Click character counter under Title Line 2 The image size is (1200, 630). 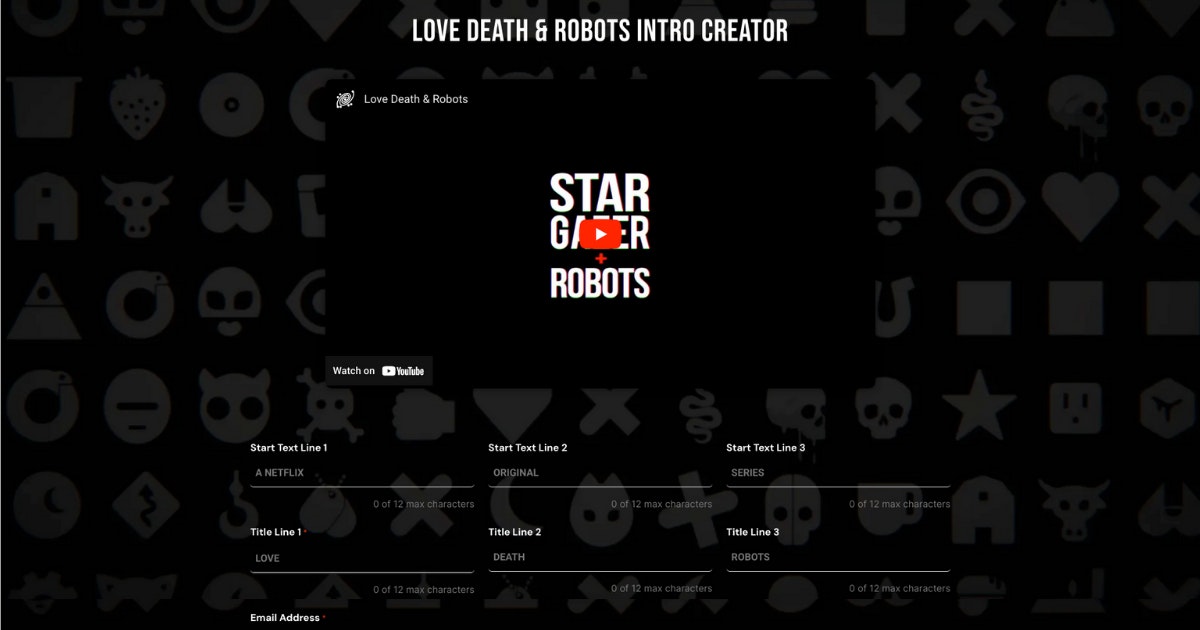662,588
